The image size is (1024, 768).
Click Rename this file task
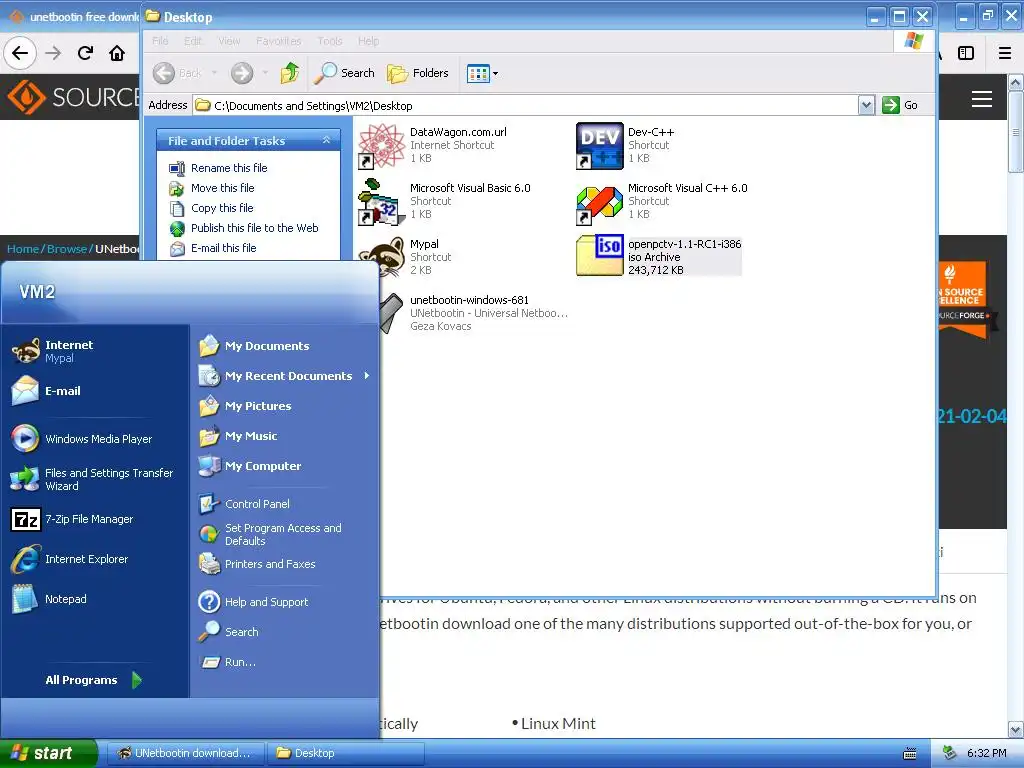[219, 168]
